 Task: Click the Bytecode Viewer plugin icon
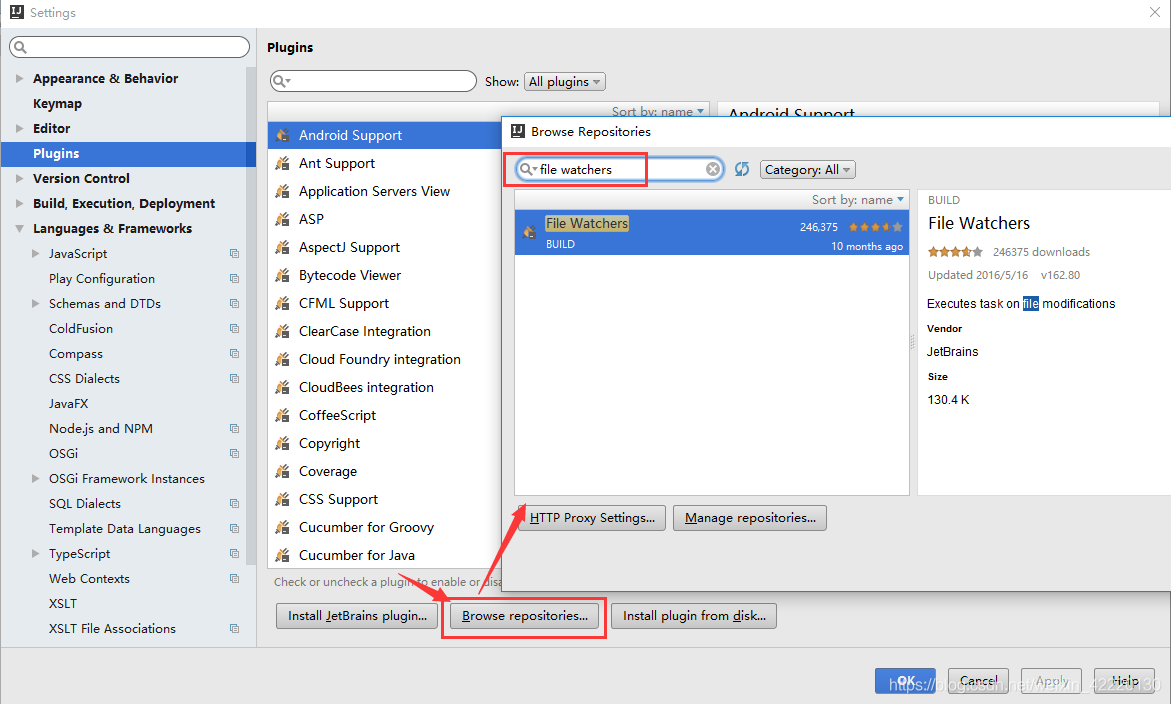point(282,275)
